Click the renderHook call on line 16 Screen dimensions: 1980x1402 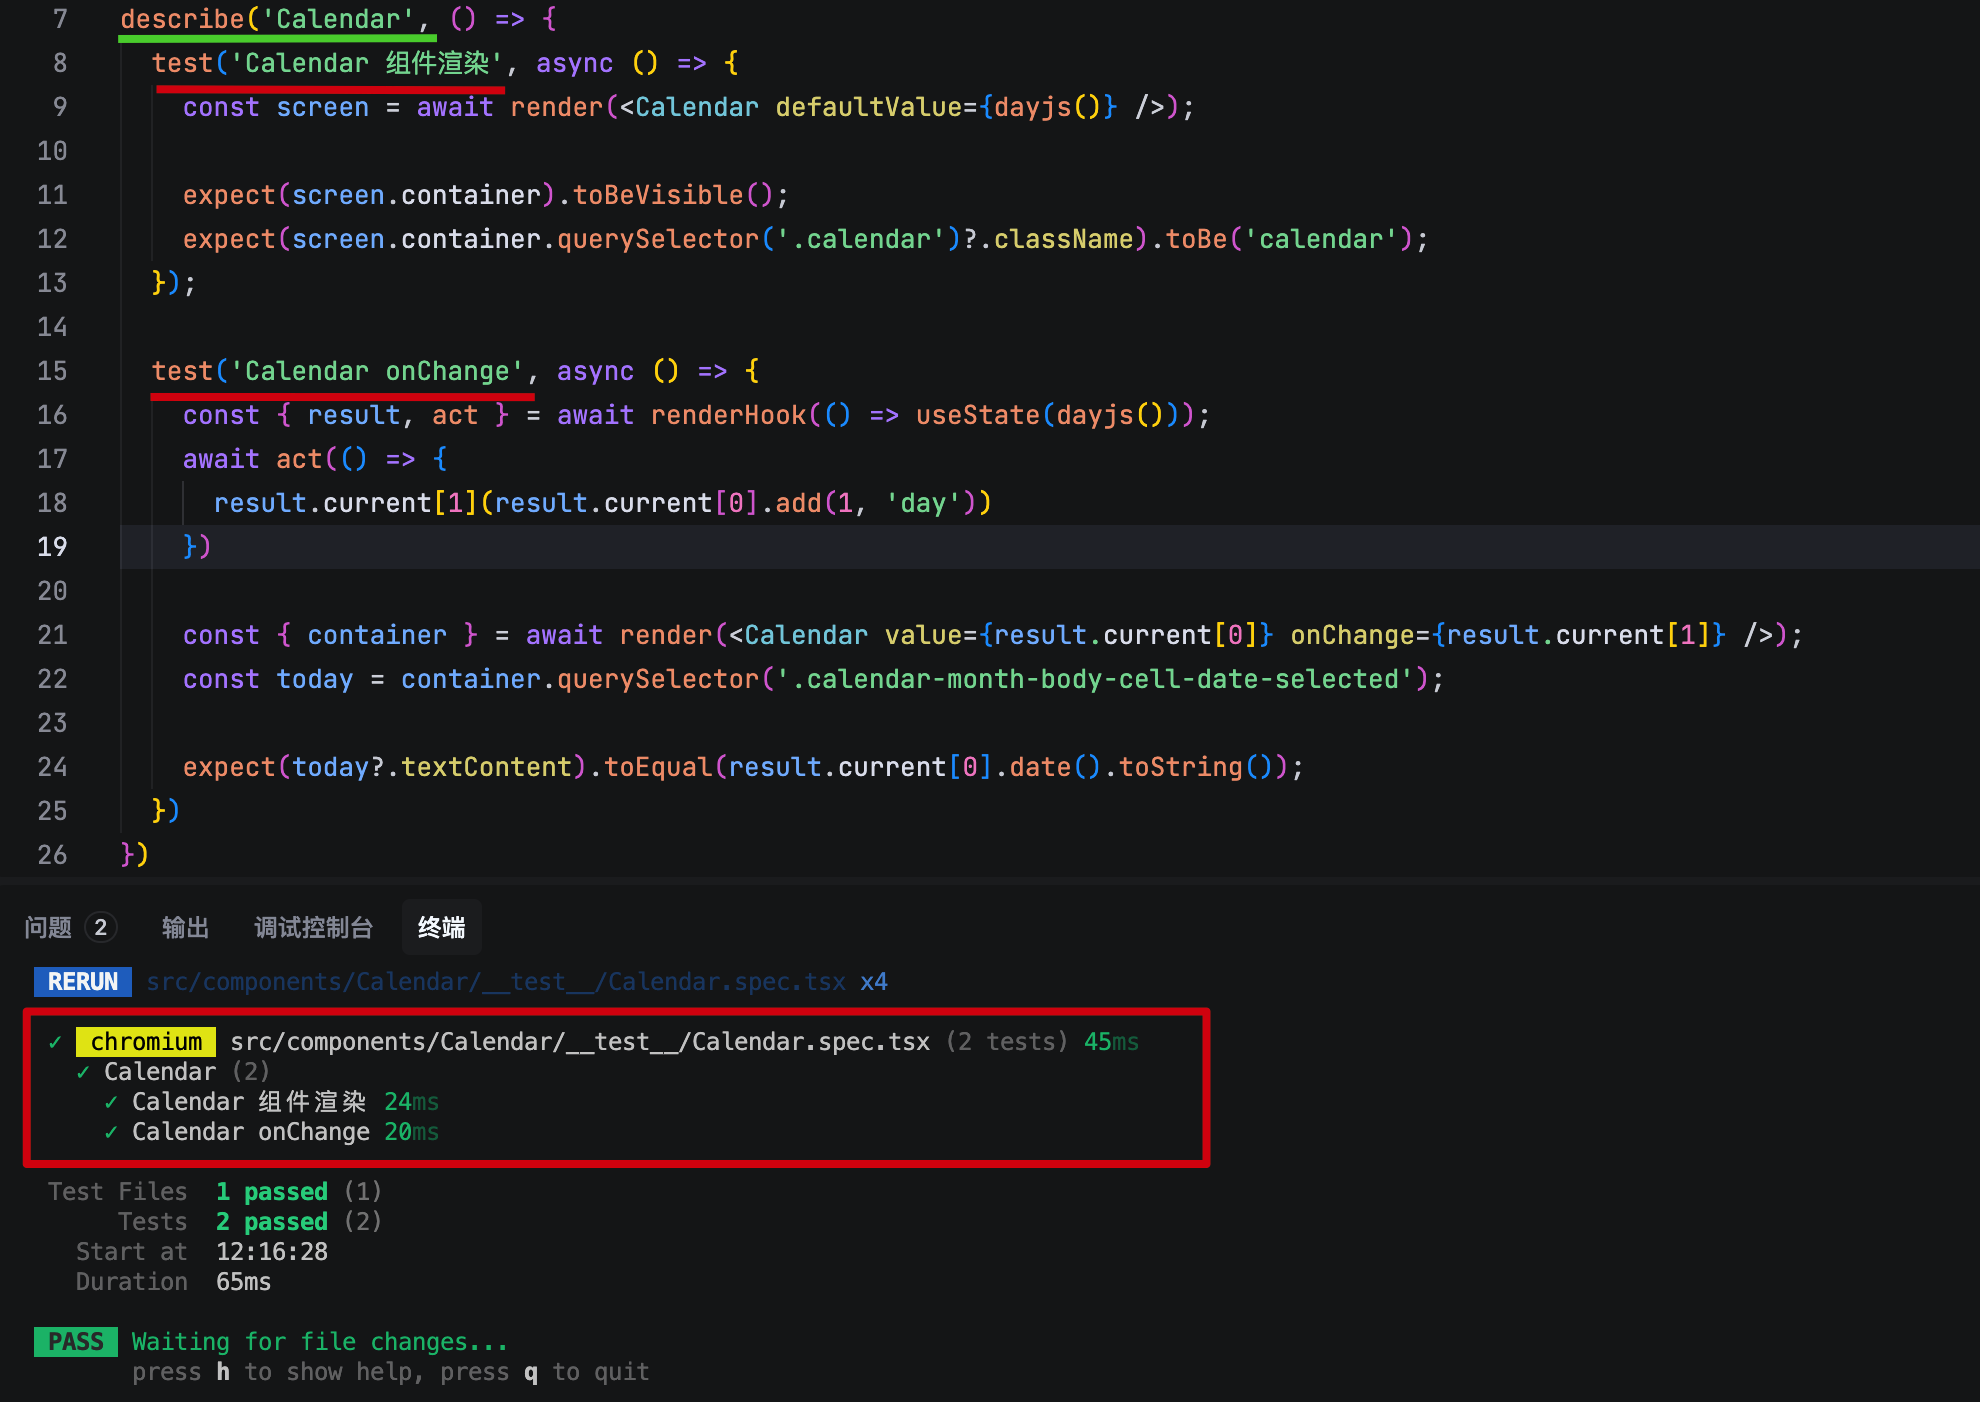pos(728,415)
